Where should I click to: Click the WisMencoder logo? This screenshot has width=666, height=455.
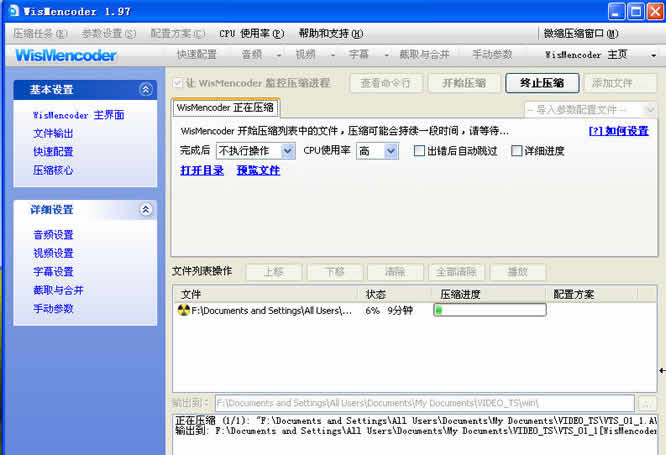pos(66,55)
